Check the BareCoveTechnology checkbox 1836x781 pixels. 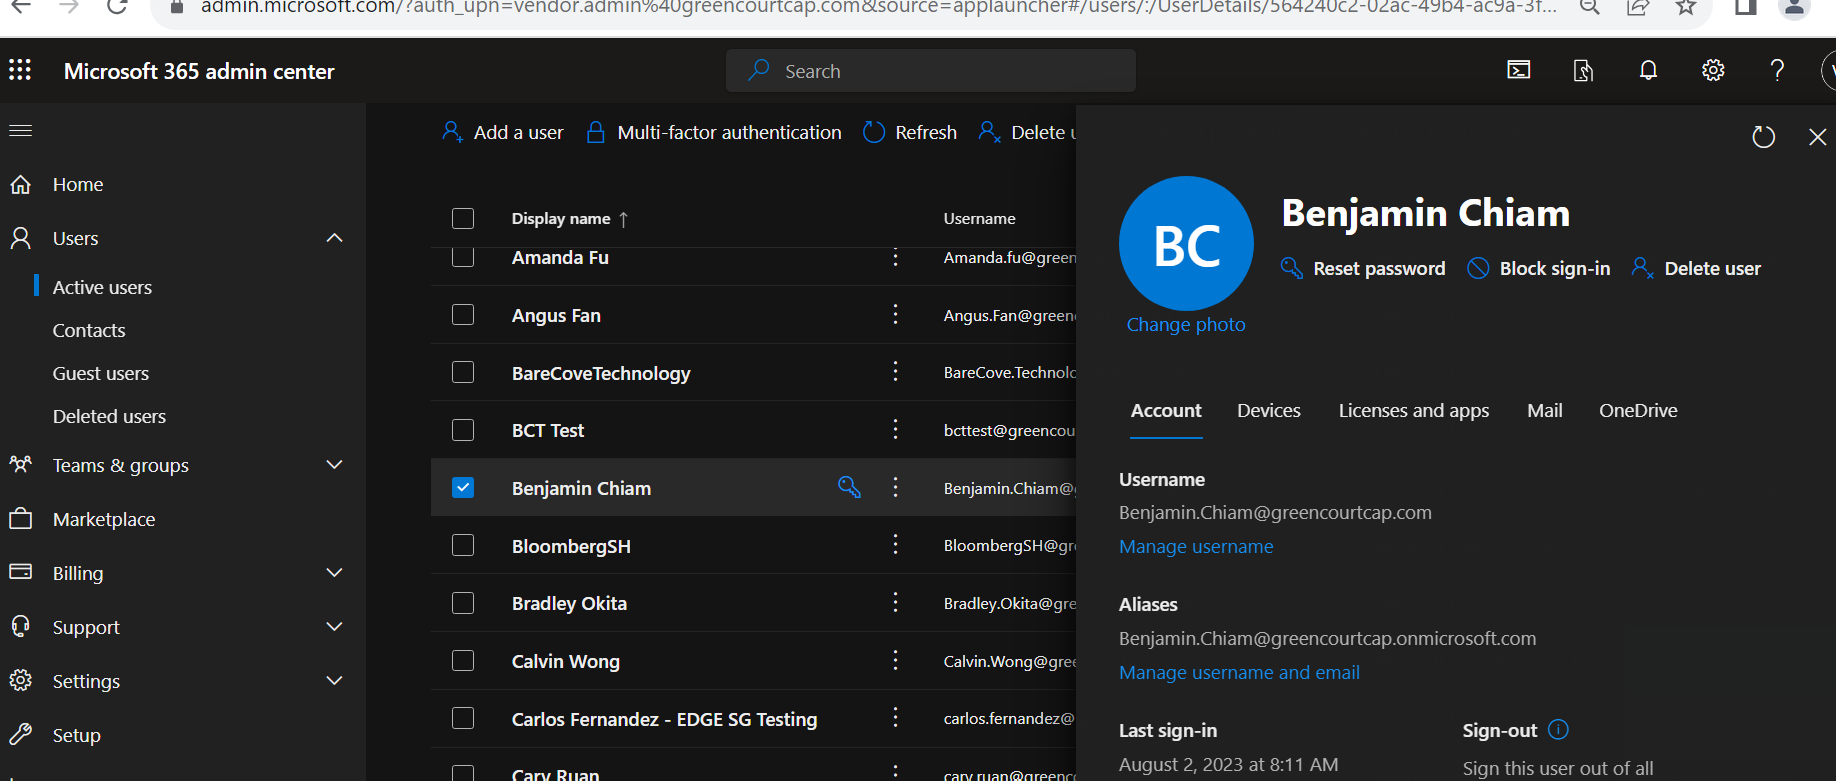click(463, 372)
